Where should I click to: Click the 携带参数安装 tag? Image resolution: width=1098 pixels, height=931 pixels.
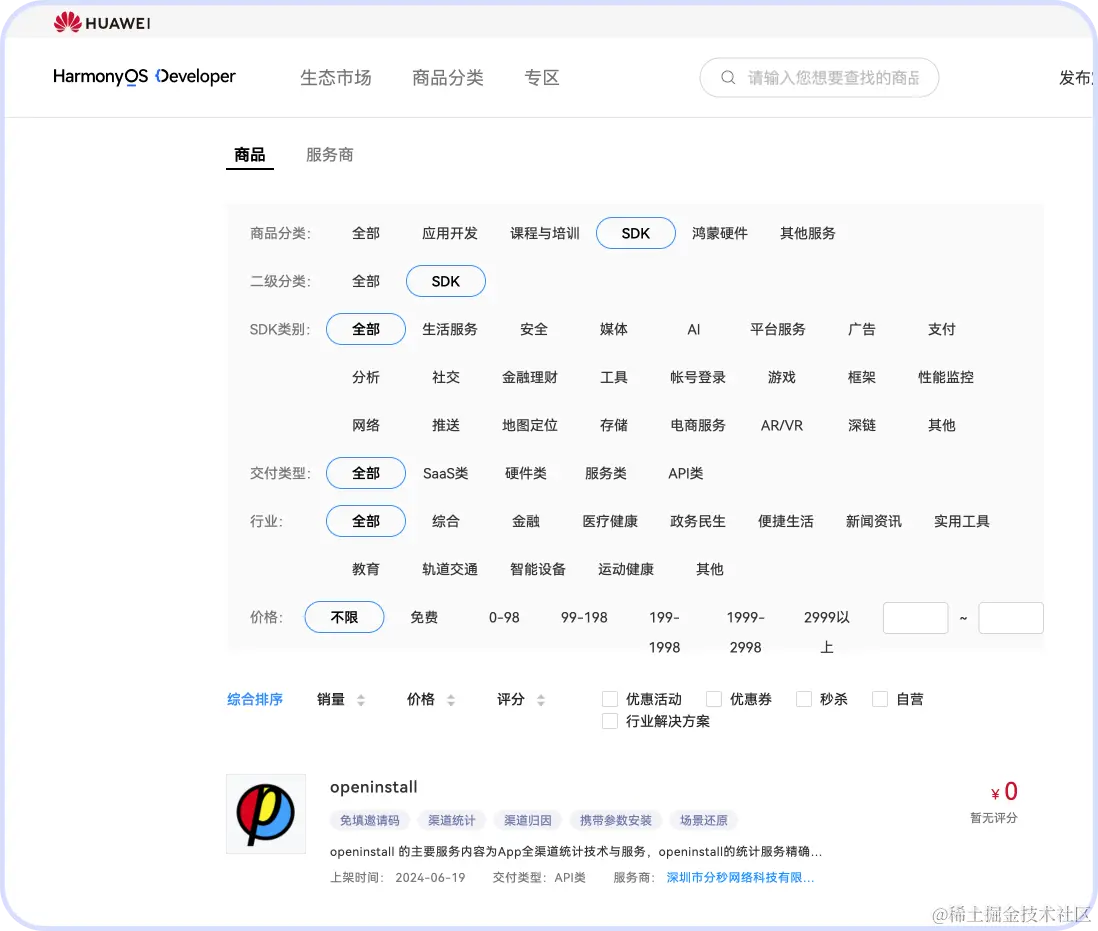pyautogui.click(x=616, y=820)
